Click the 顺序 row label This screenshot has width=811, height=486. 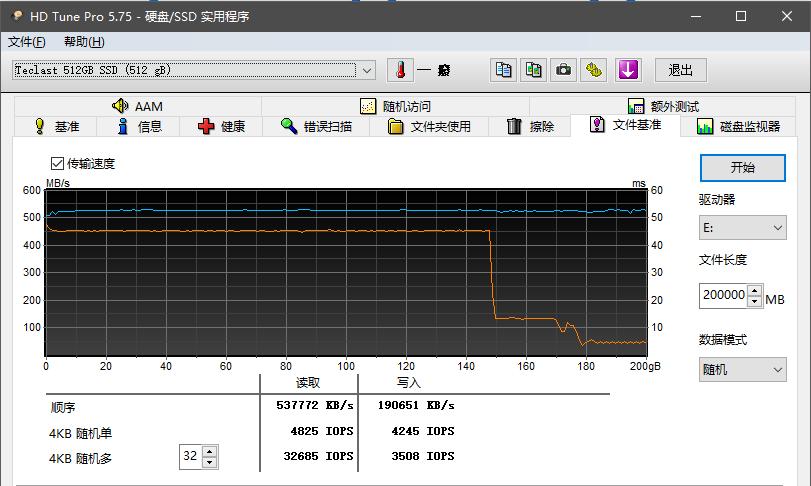click(63, 407)
